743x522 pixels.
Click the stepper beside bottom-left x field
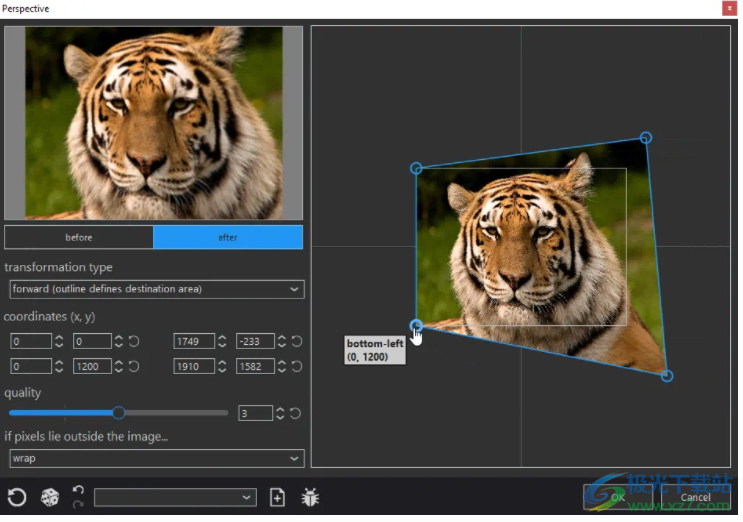click(x=59, y=366)
